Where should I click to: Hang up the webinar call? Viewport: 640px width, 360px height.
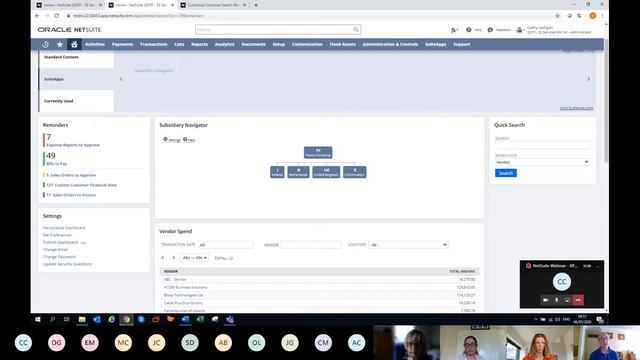[578, 300]
